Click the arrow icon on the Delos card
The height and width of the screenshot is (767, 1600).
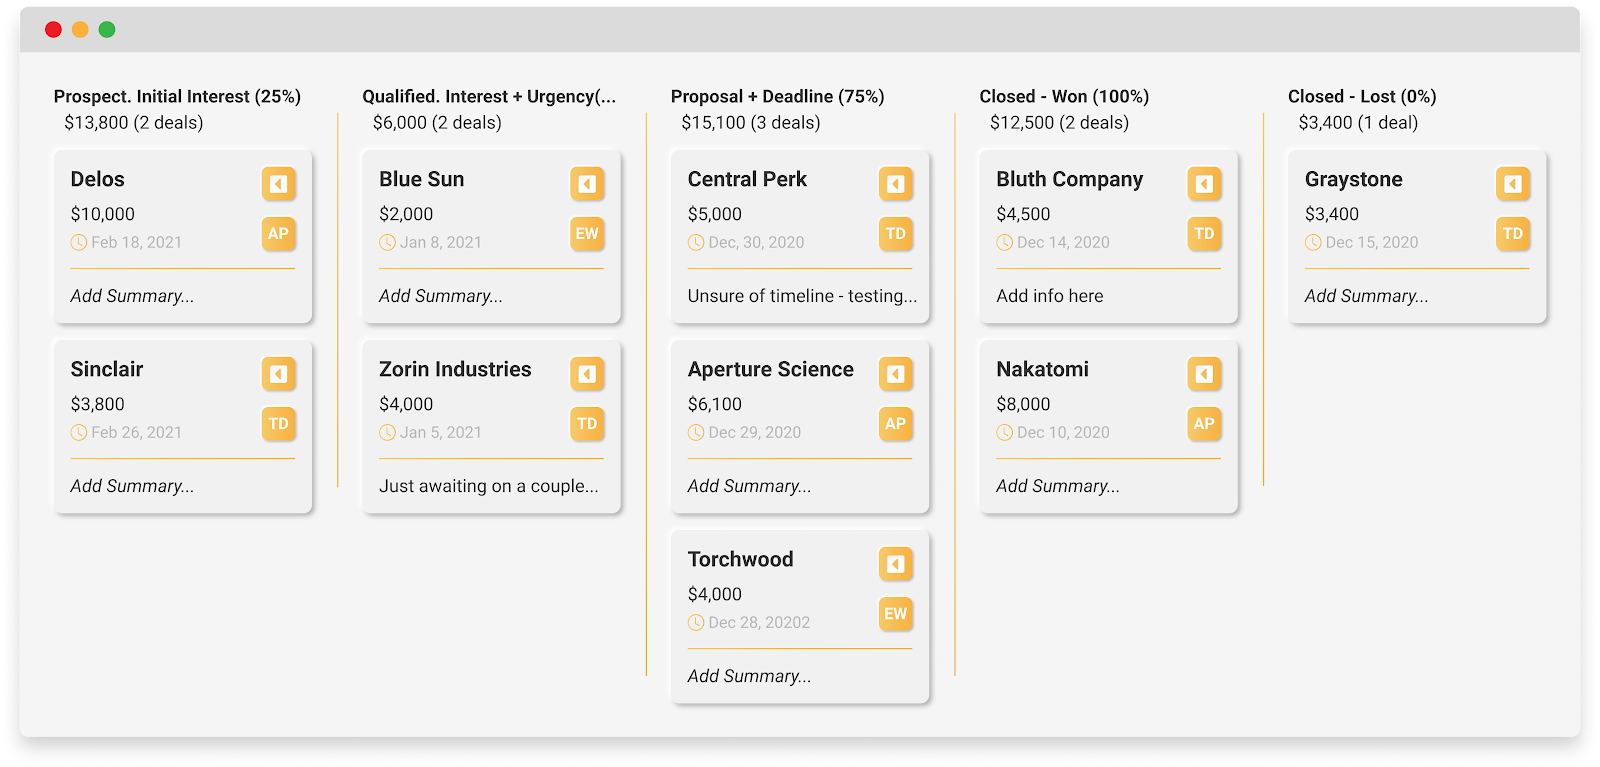(x=278, y=184)
